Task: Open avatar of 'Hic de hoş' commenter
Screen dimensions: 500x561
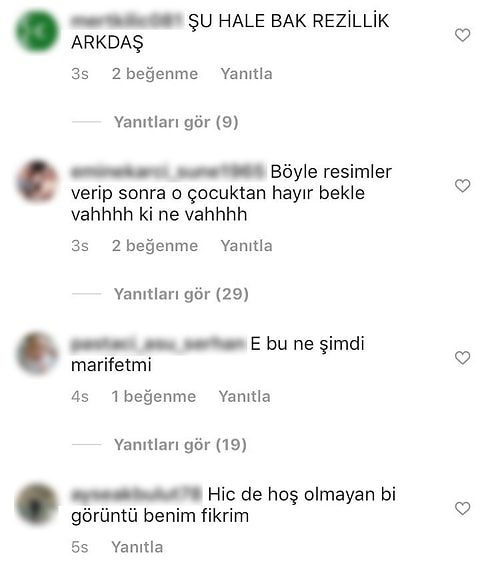Action: tap(37, 504)
